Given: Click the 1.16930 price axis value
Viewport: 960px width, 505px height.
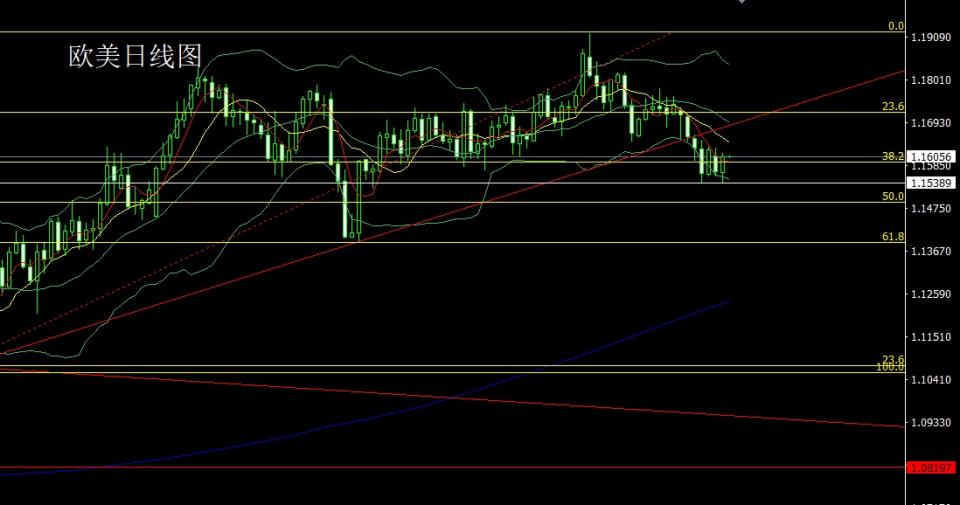Looking at the screenshot, I should 930,123.
